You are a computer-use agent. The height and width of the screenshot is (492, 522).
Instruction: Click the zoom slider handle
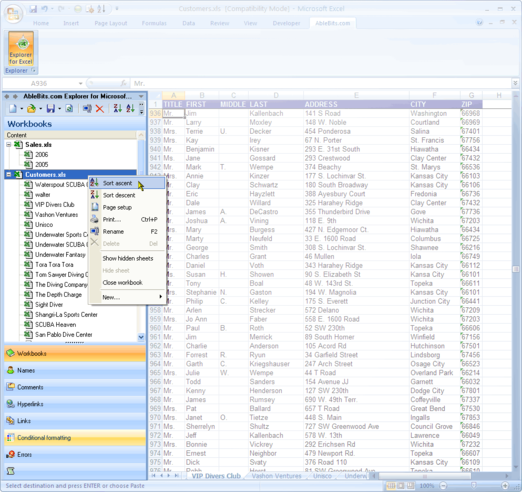[x=473, y=486]
